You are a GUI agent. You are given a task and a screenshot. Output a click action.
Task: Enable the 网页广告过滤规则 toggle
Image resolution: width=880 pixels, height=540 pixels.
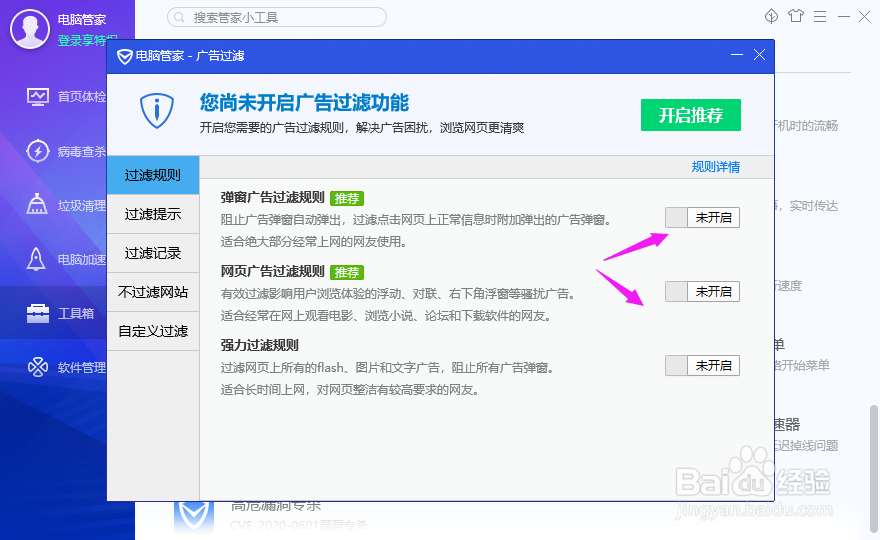pos(702,291)
